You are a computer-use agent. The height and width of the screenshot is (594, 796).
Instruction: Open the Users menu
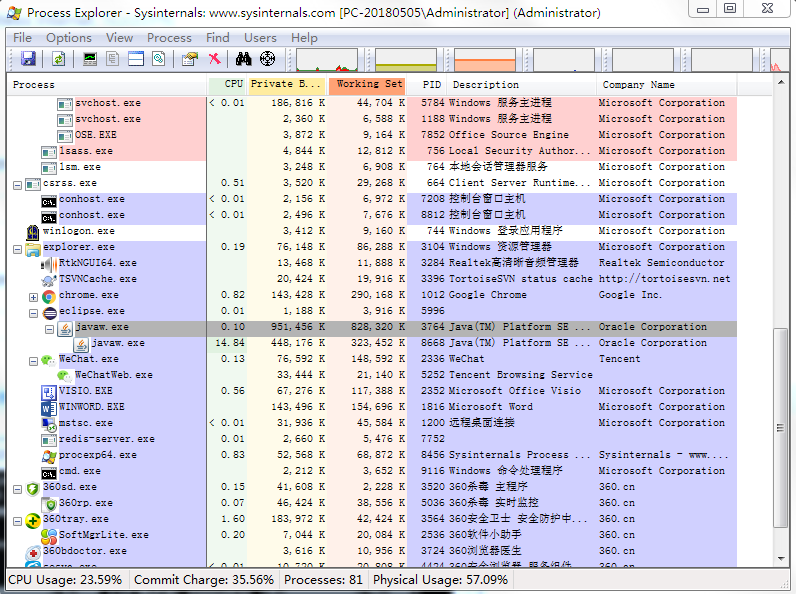pos(260,38)
